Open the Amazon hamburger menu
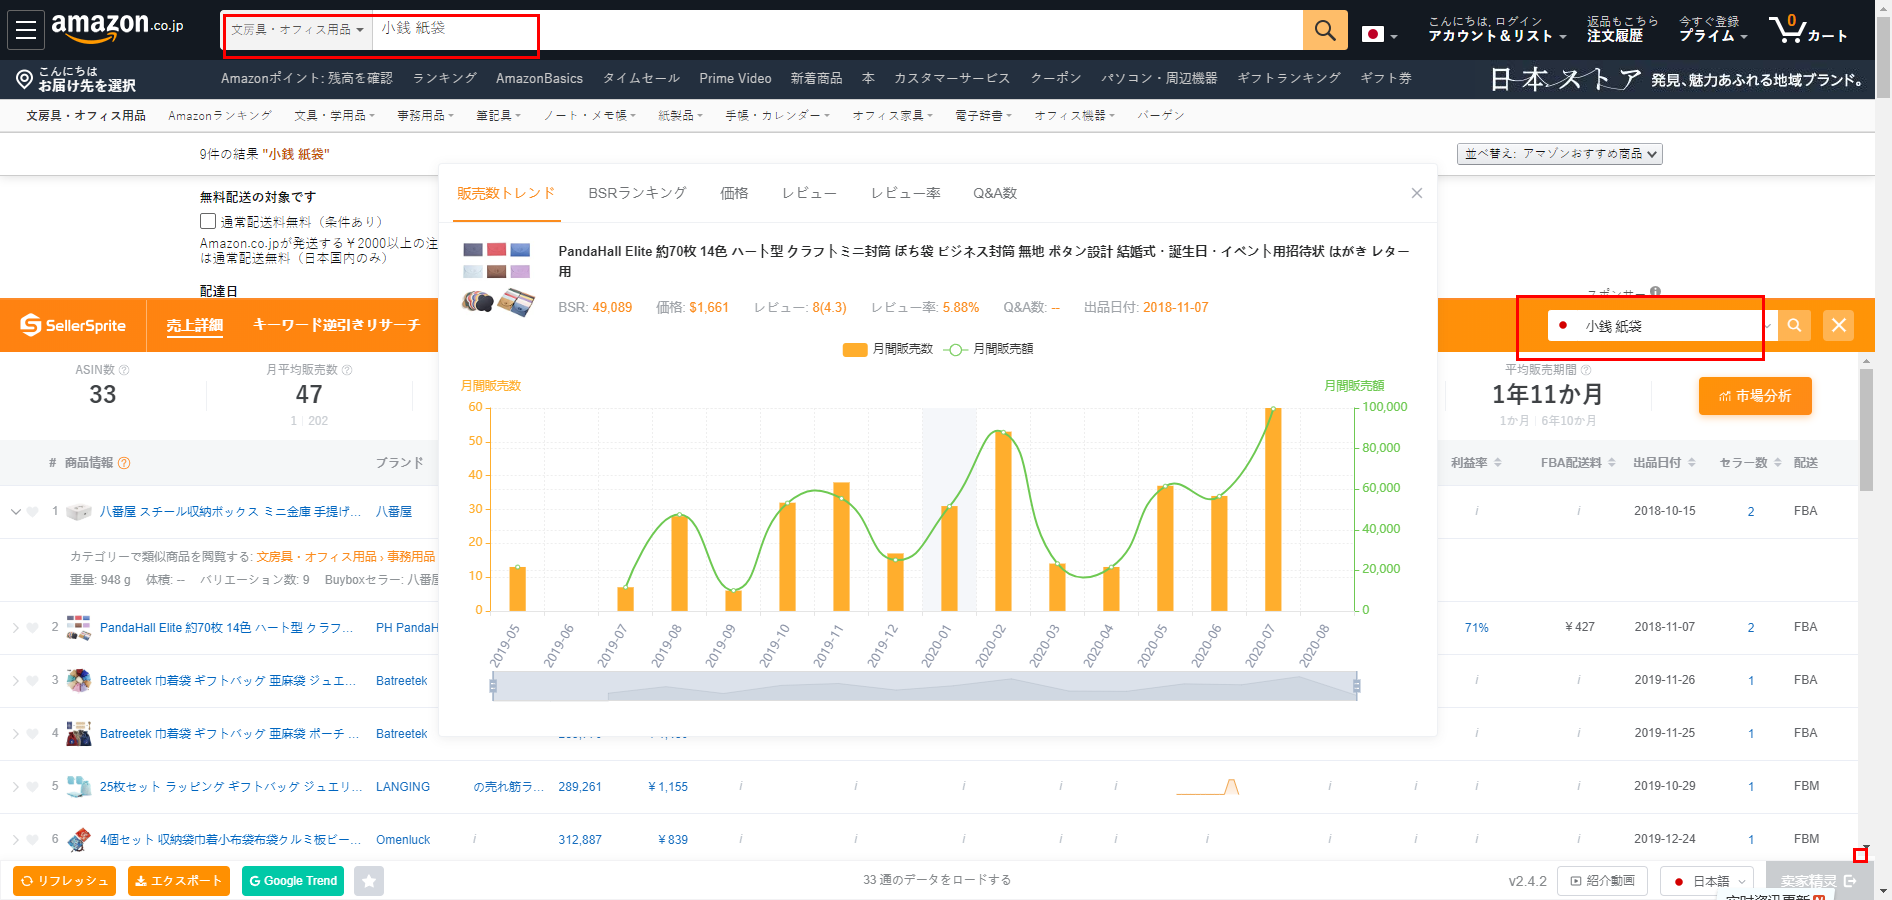The width and height of the screenshot is (1892, 900). pyautogui.click(x=26, y=30)
